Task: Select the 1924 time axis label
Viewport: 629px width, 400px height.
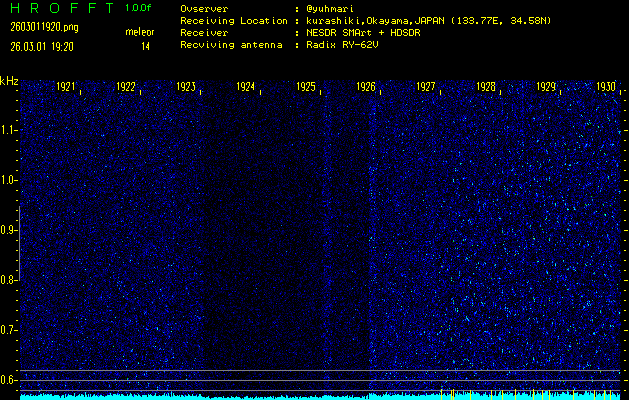Action: pyautogui.click(x=246, y=87)
